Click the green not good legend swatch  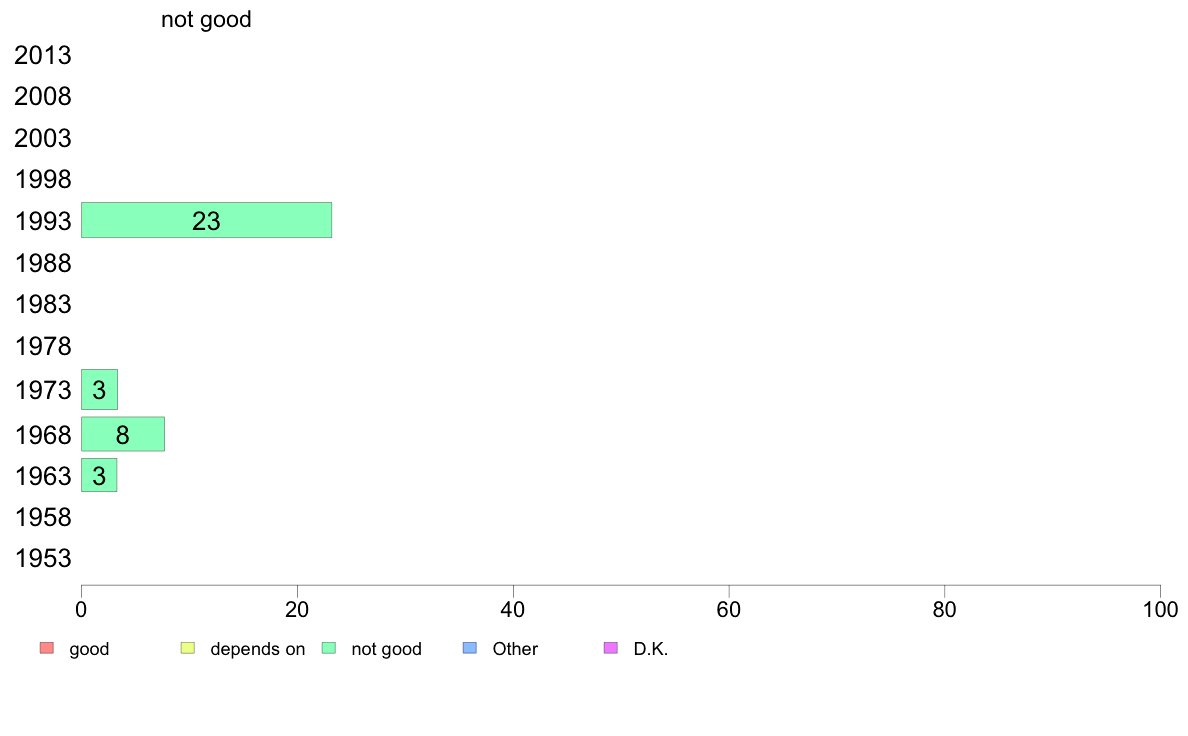(x=329, y=648)
